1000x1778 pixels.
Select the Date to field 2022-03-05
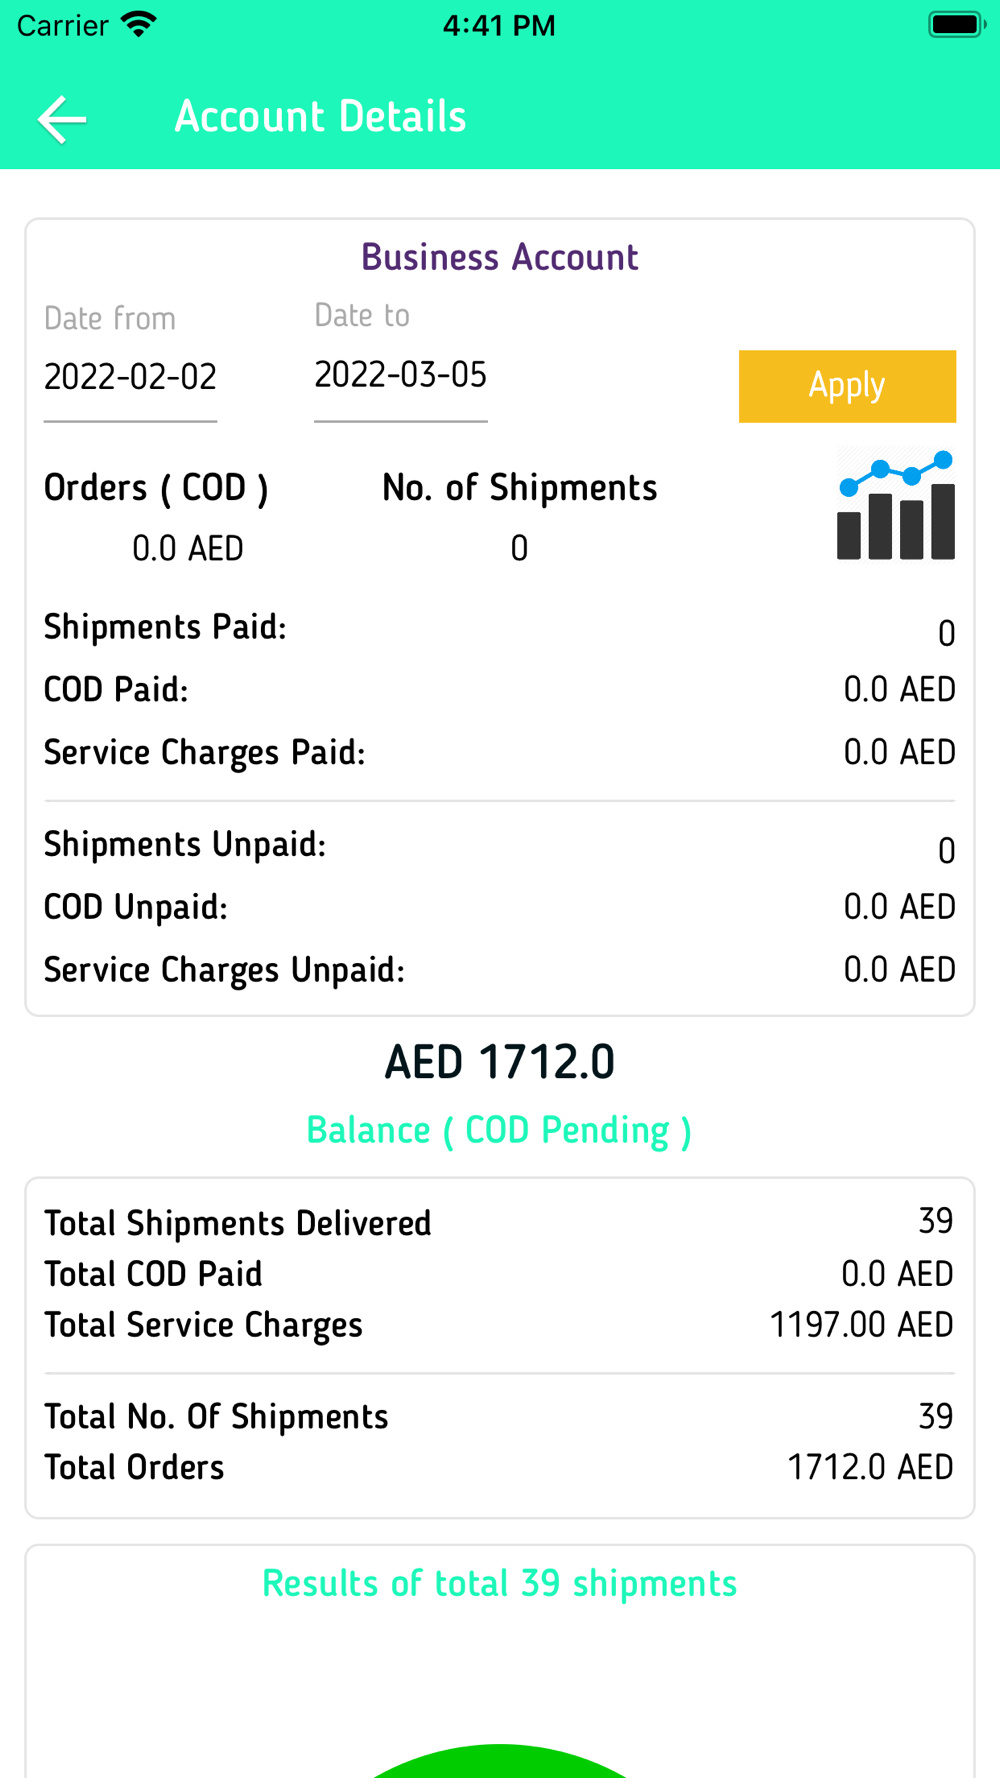coord(401,376)
